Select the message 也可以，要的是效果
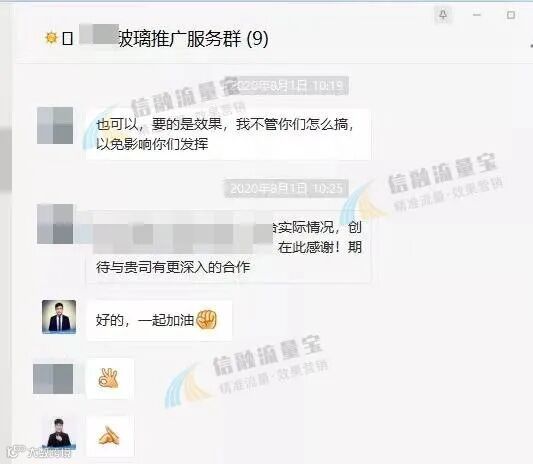 [x=228, y=134]
